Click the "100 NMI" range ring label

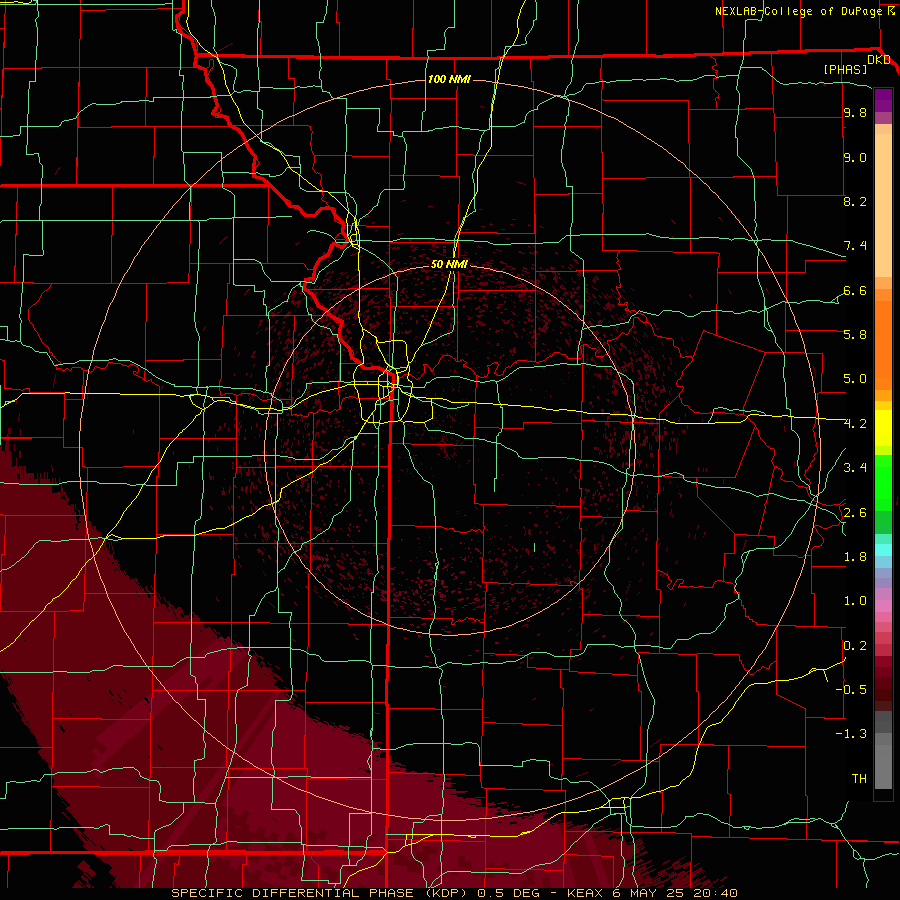pos(449,79)
